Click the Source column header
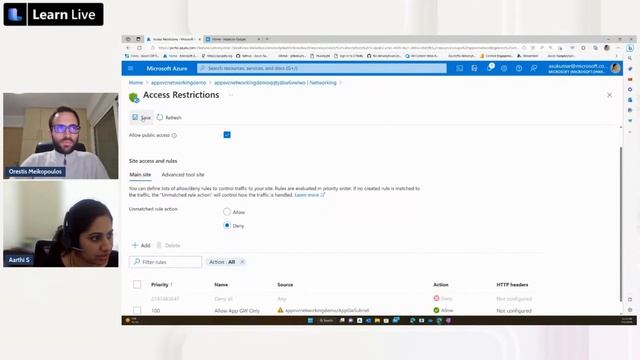This screenshot has width=640, height=360. (285, 284)
